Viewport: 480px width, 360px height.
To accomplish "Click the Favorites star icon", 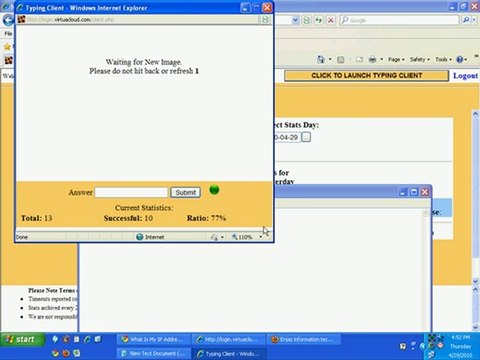I will point(7,46).
